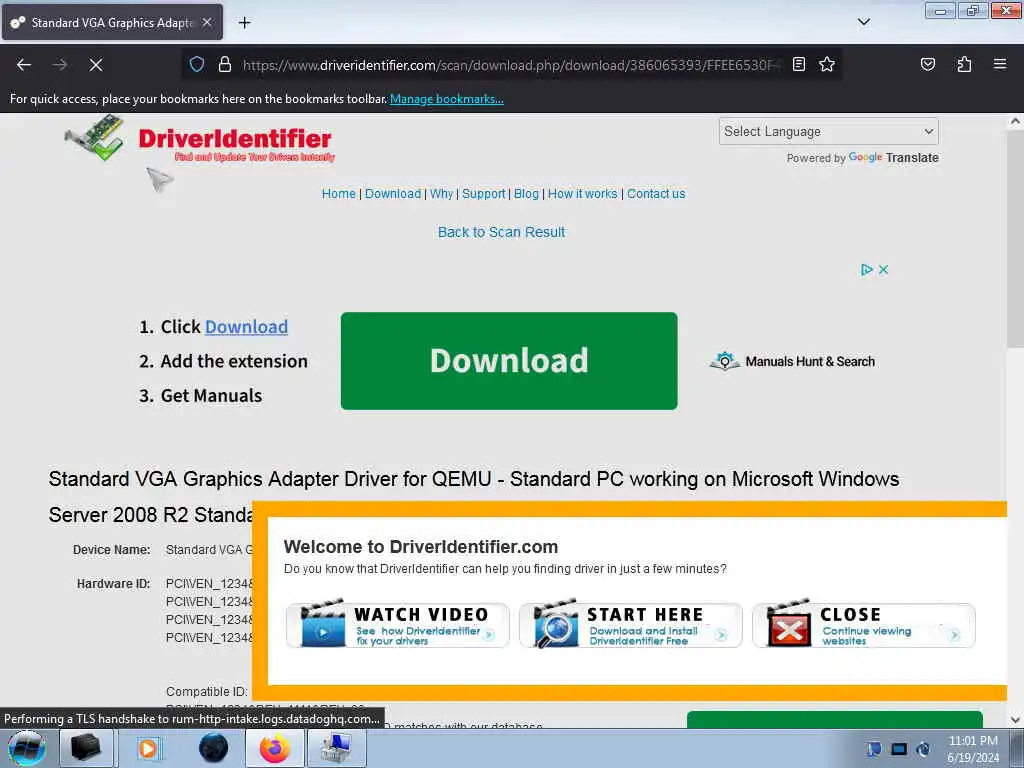Click the address bar URL field
The image size is (1024, 768).
click(x=510, y=65)
